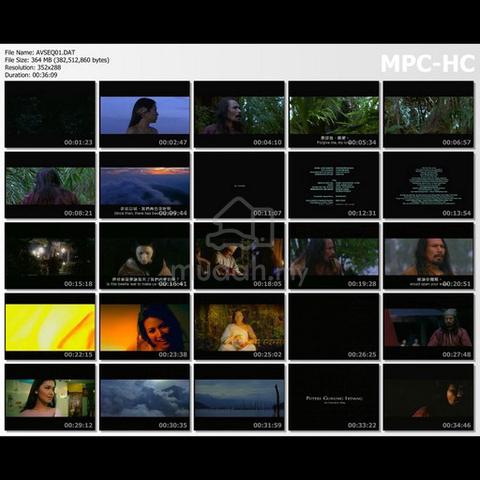Click the Duration 00:36:09 line
Viewport: 480px width, 480px height.
(x=31, y=75)
